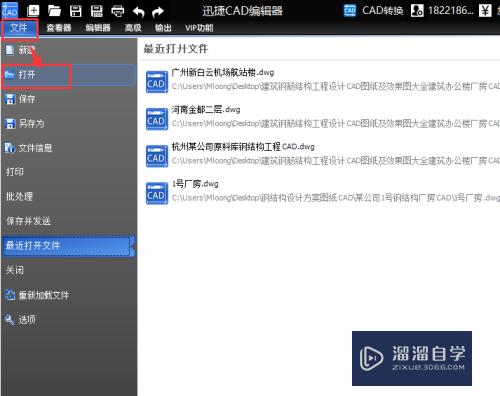Switch to the 输出 tab
This screenshot has width=500, height=396.
click(x=163, y=28)
